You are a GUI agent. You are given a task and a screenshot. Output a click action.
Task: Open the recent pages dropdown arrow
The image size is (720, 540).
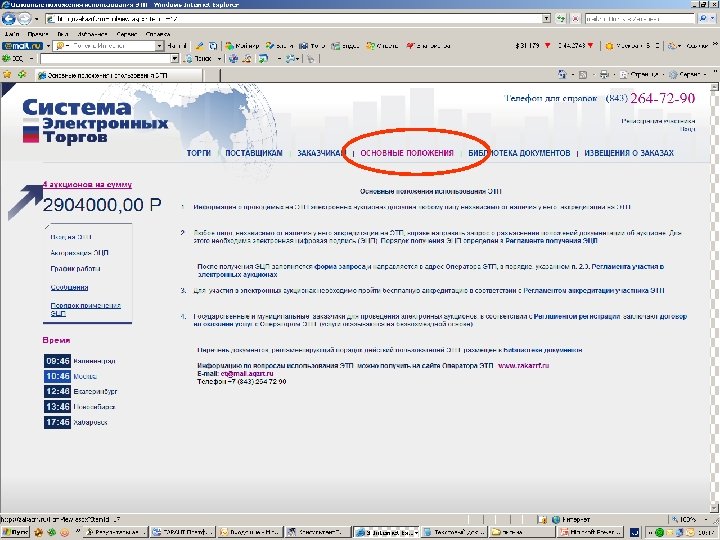[x=37, y=19]
